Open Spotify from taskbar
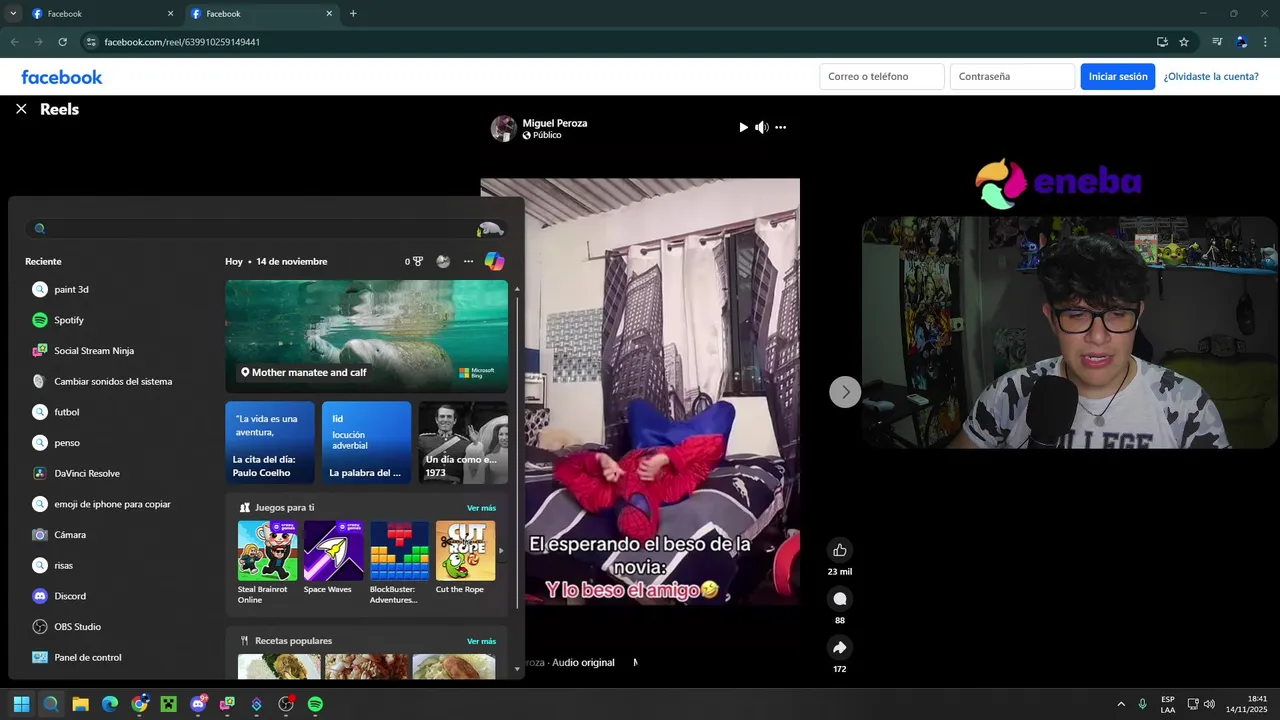Viewport: 1280px width, 720px height. tap(315, 704)
